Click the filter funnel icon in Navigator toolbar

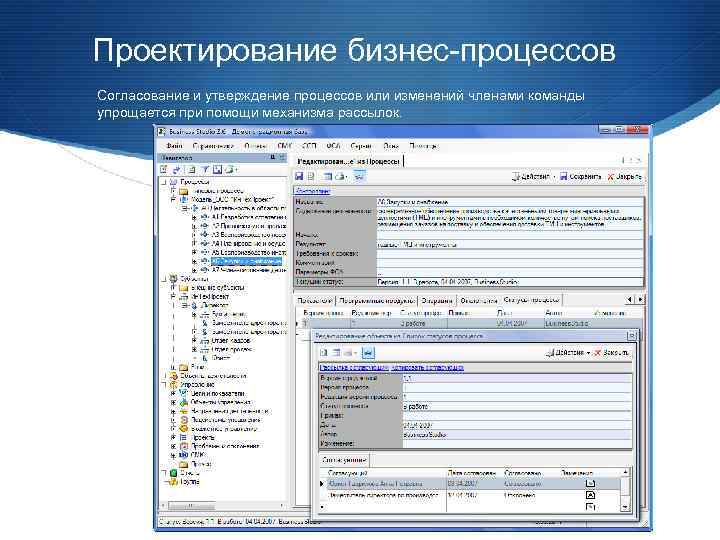205,170
